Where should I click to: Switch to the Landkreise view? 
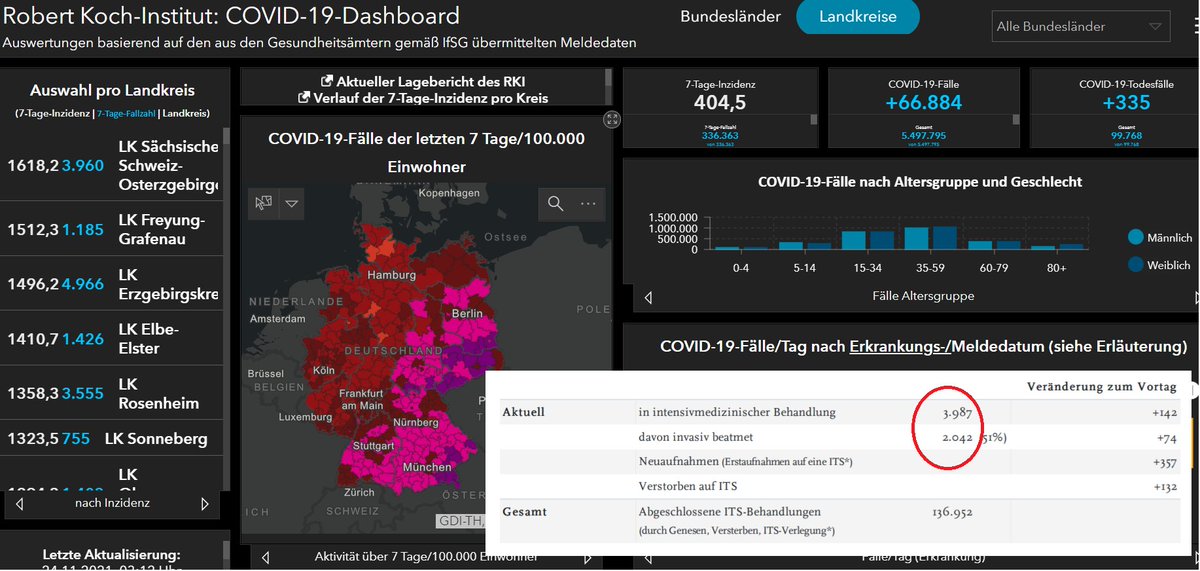pyautogui.click(x=857, y=17)
